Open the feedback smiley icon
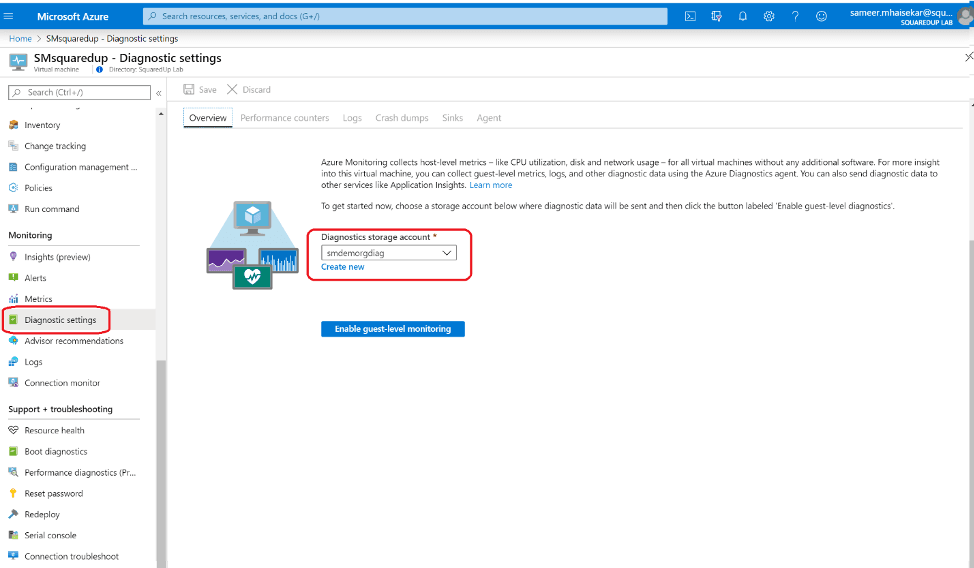This screenshot has width=974, height=568. point(822,16)
